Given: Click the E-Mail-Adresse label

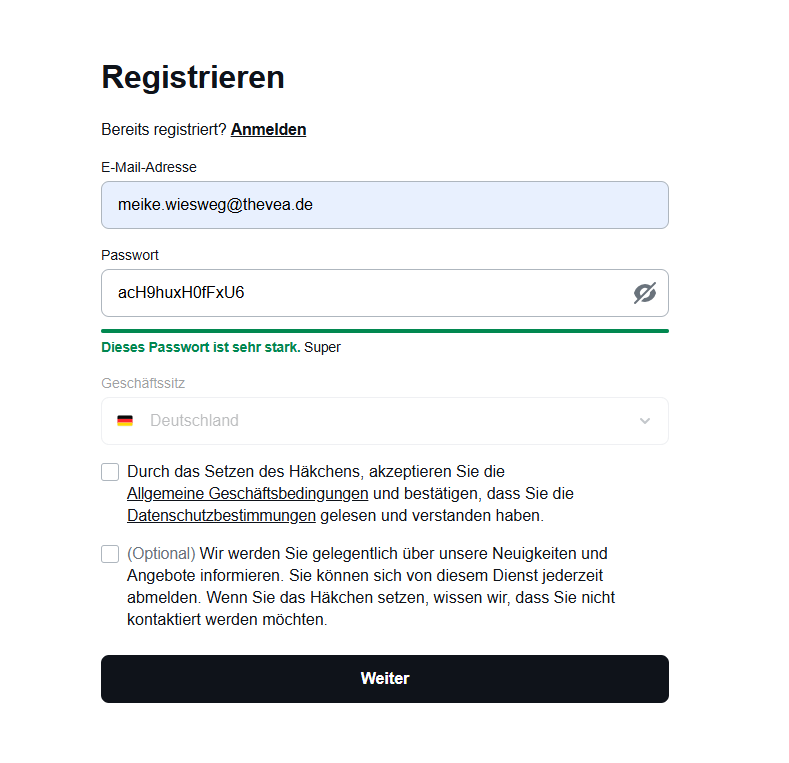Looking at the screenshot, I should click(149, 167).
